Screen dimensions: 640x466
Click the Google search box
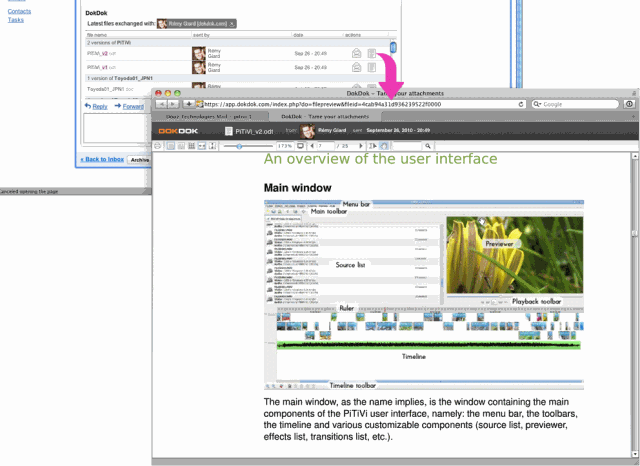click(x=580, y=103)
